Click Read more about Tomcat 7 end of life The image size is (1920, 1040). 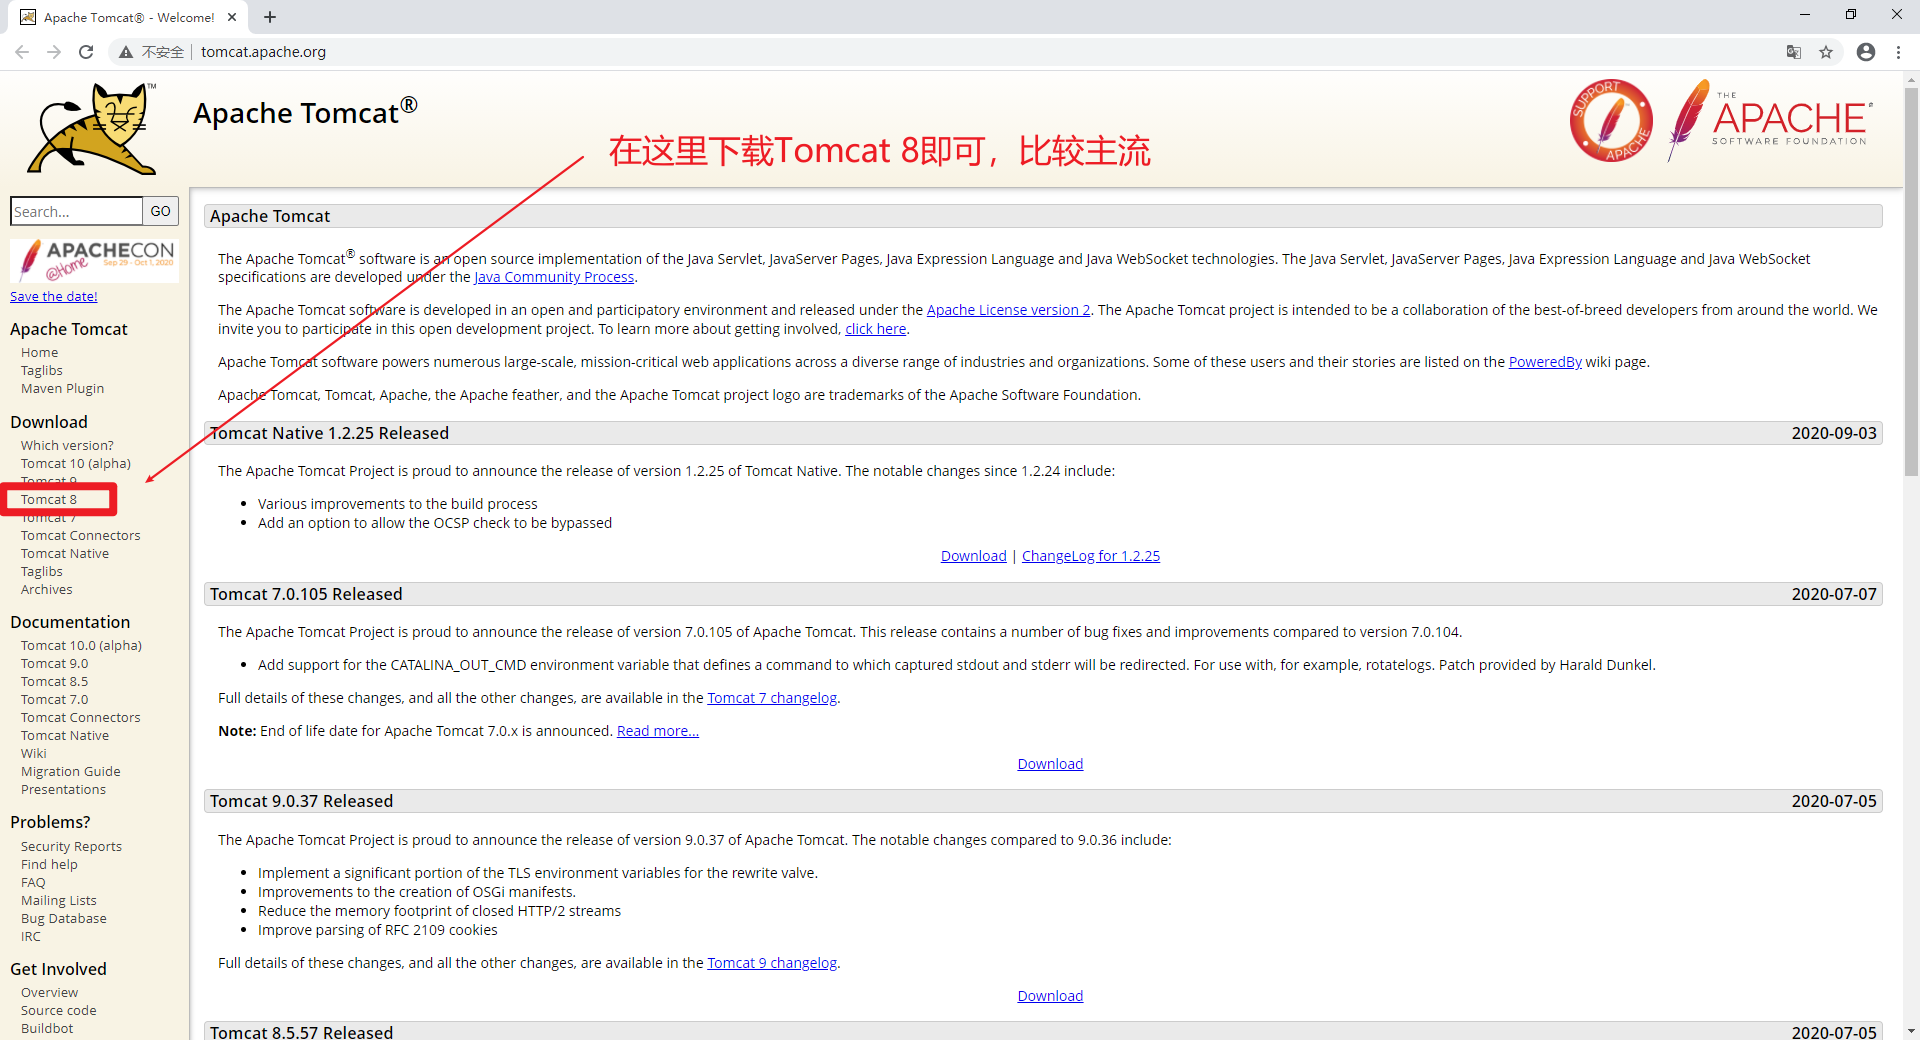tap(658, 731)
